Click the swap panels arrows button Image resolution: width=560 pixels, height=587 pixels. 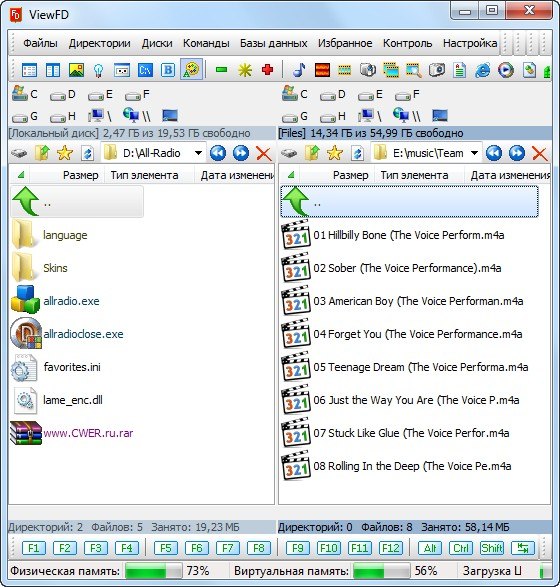click(523, 548)
